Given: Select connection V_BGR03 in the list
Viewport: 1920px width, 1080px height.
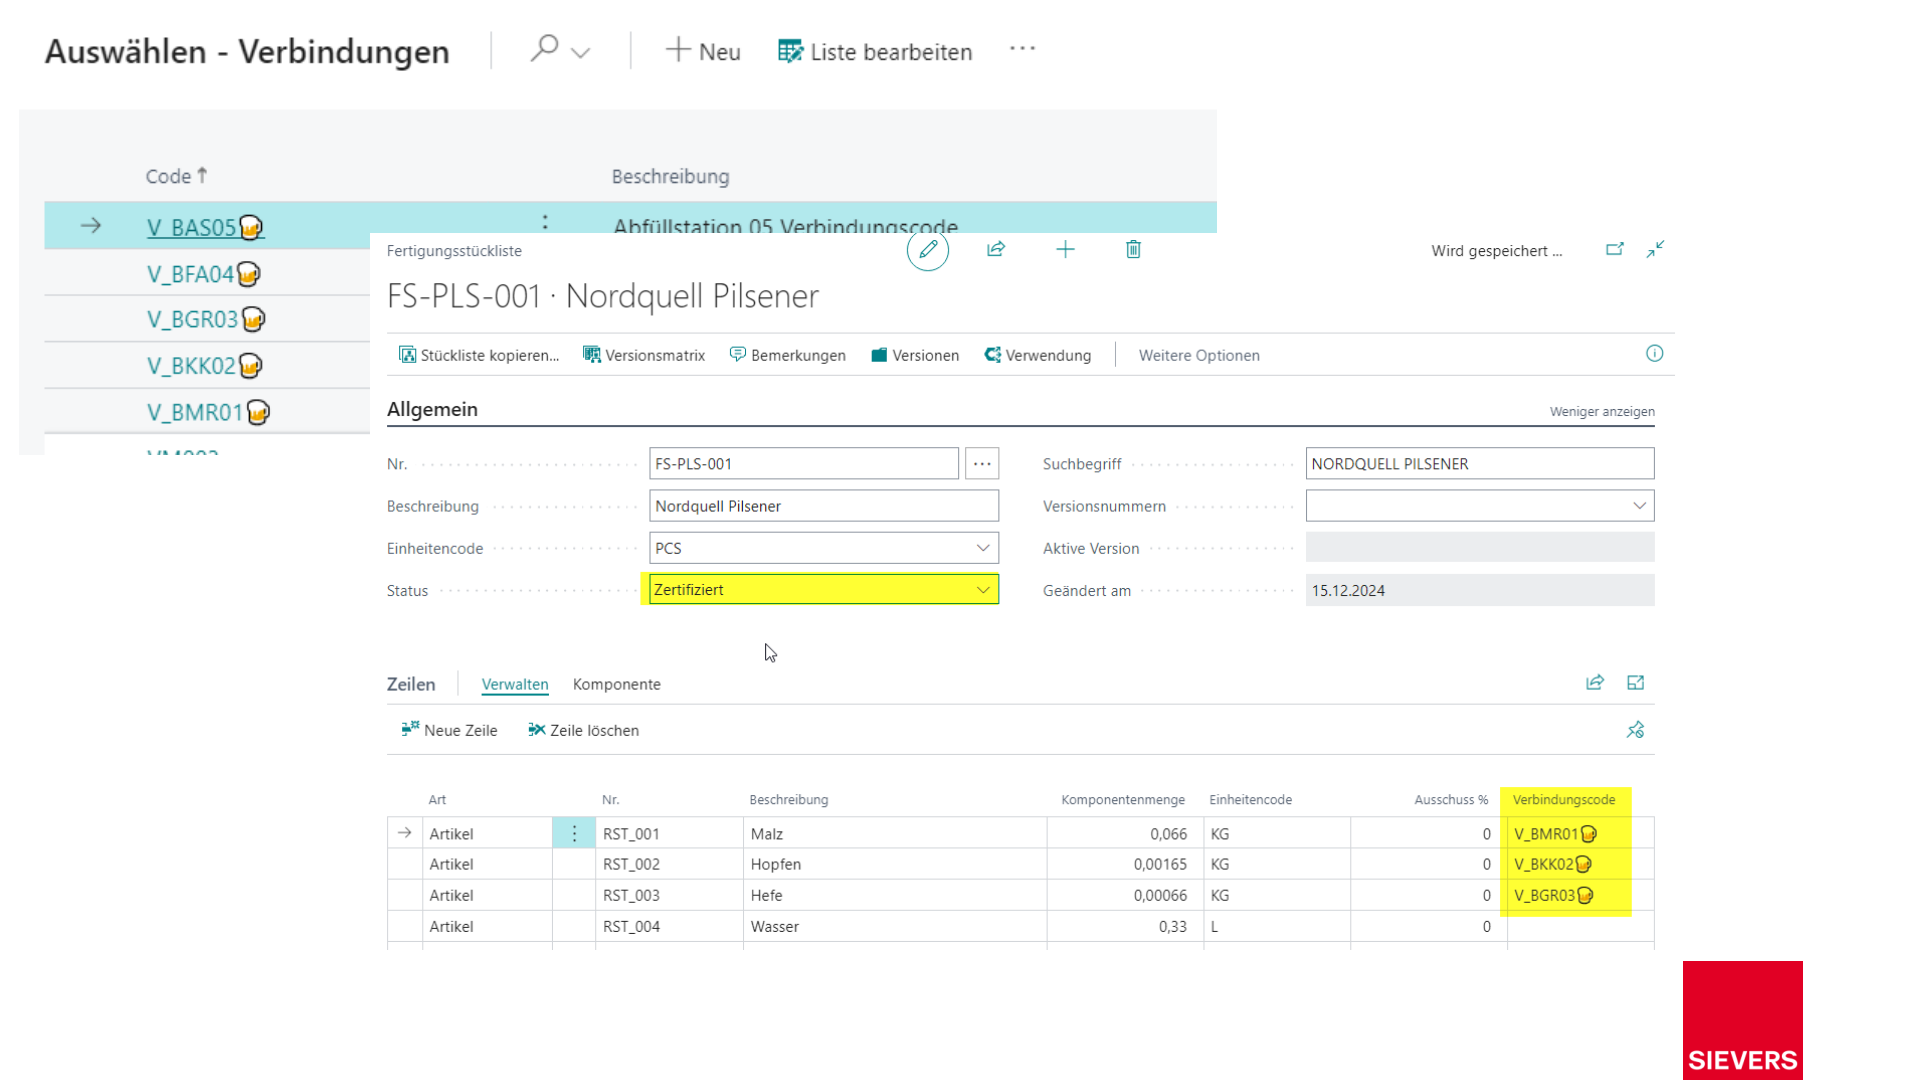Looking at the screenshot, I should pyautogui.click(x=206, y=319).
